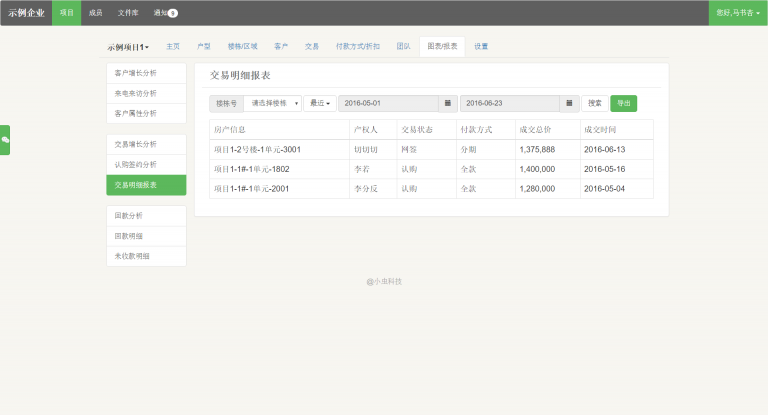Select 成员 in the top navigation
Screen dimensions: 768x415
click(95, 13)
